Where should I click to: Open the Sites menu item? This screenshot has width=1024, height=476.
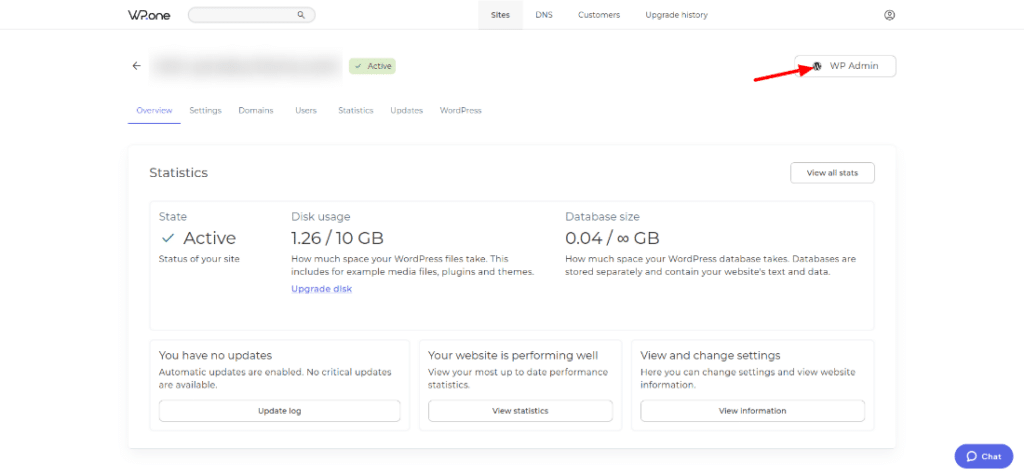coord(500,15)
